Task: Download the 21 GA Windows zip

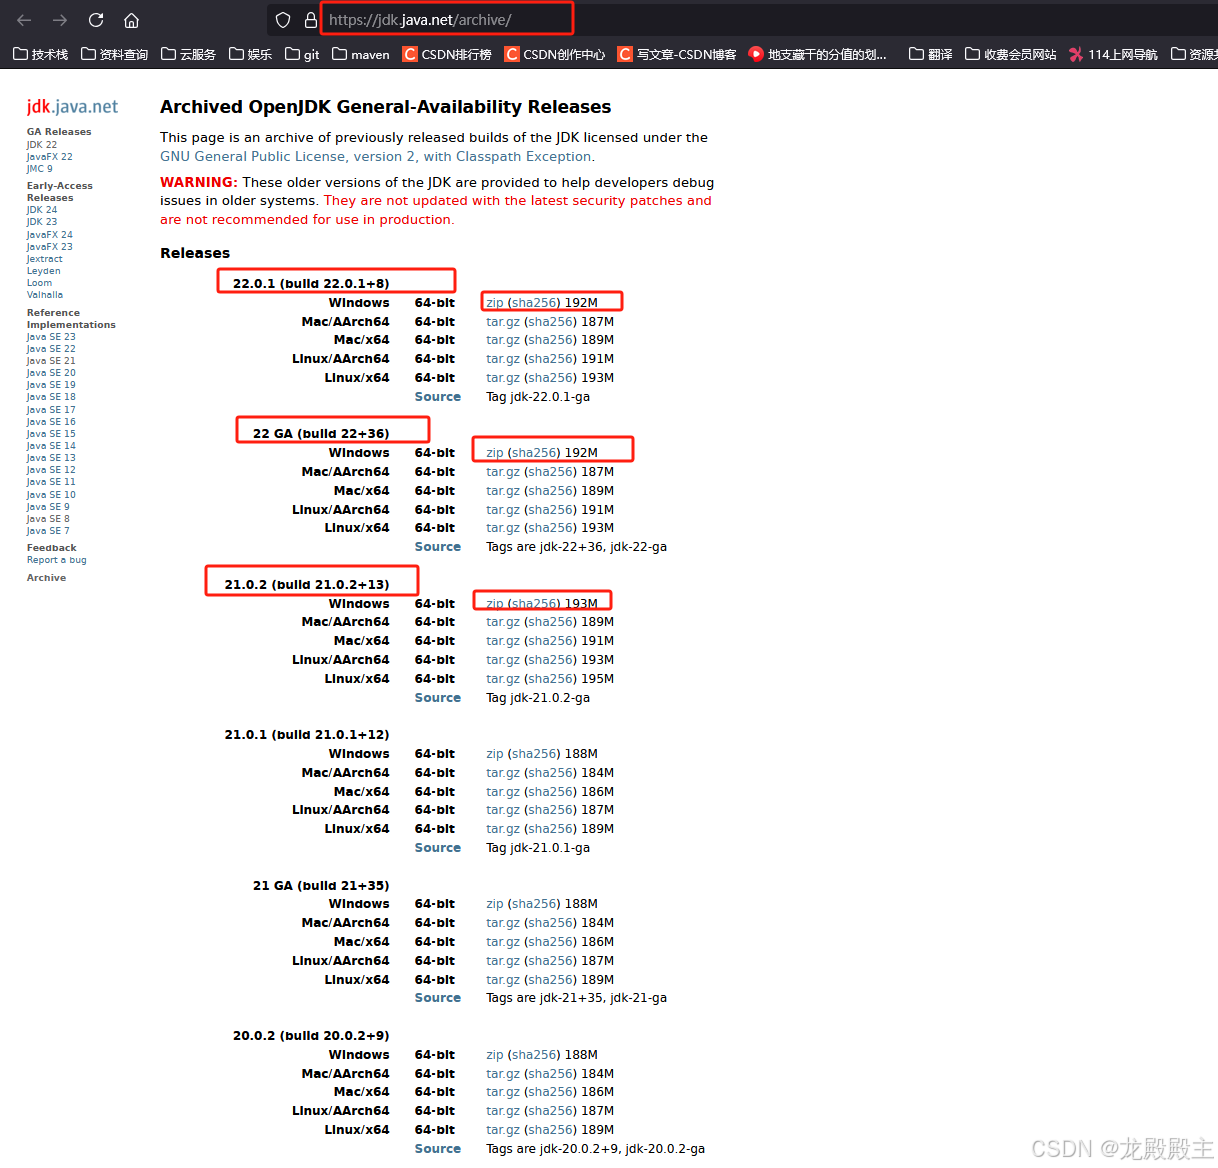Action: point(495,904)
